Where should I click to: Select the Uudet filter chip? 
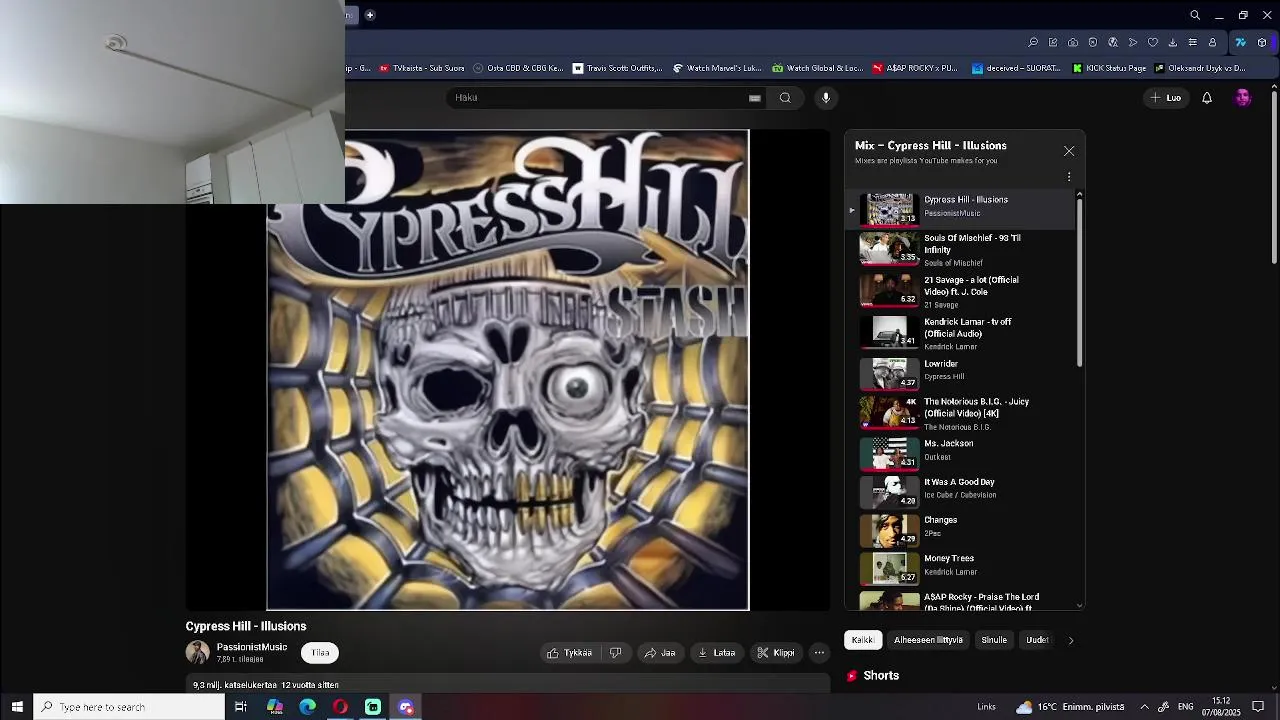1037,640
